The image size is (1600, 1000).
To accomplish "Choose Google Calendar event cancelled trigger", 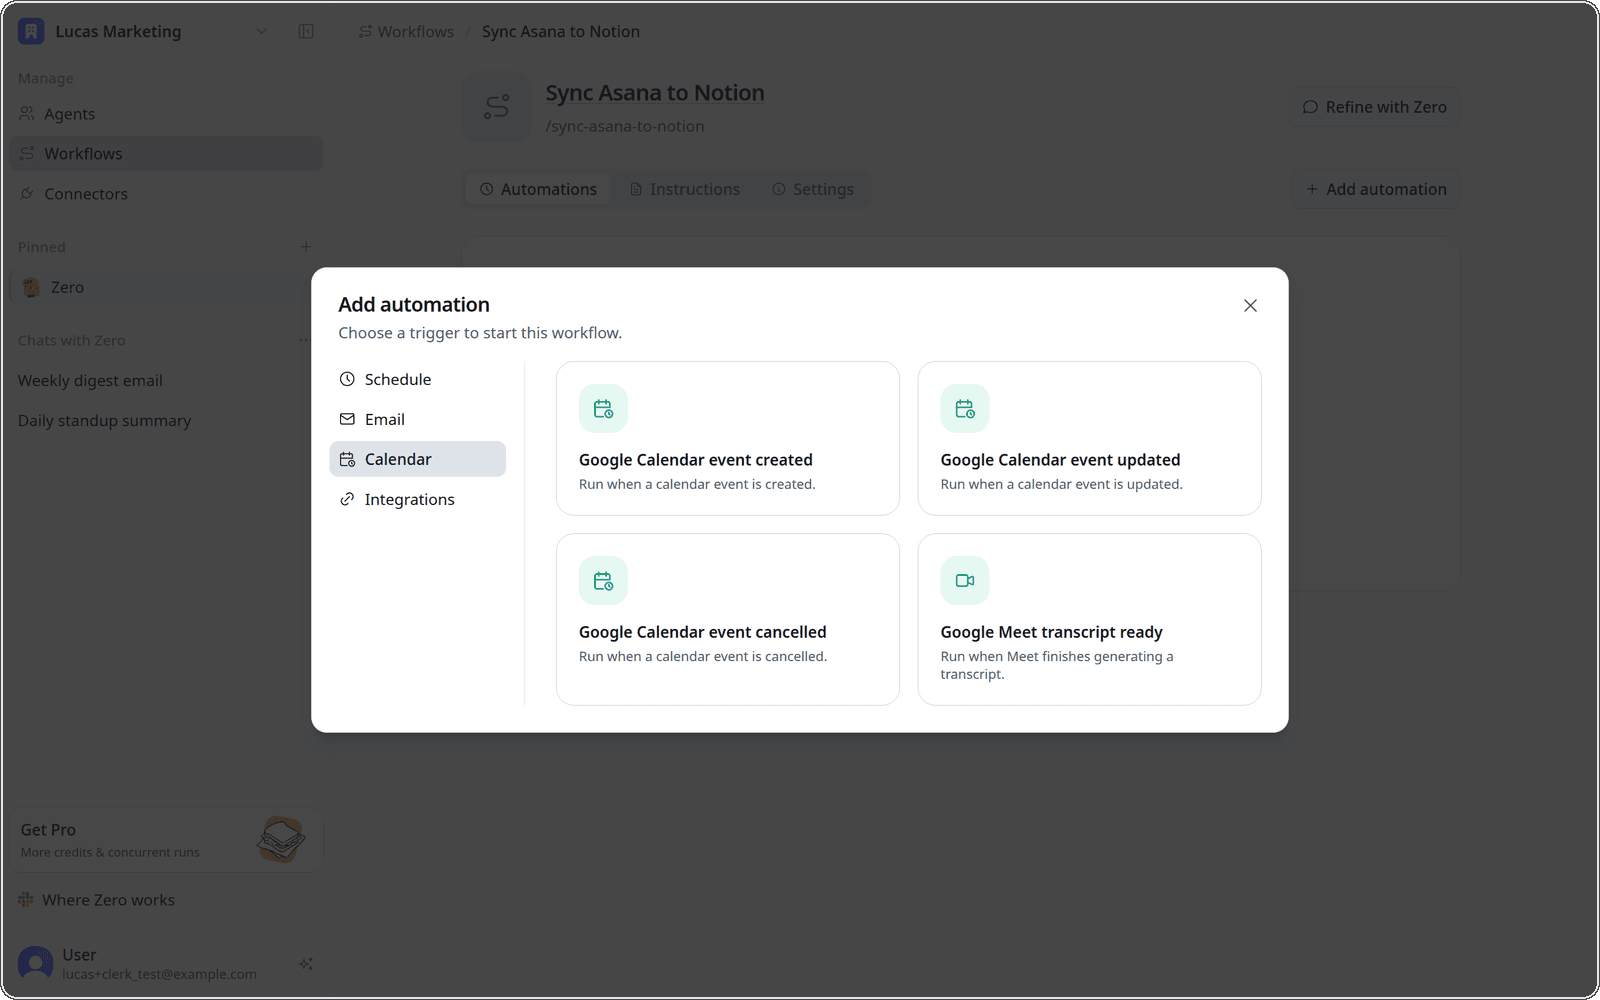I will [x=728, y=619].
